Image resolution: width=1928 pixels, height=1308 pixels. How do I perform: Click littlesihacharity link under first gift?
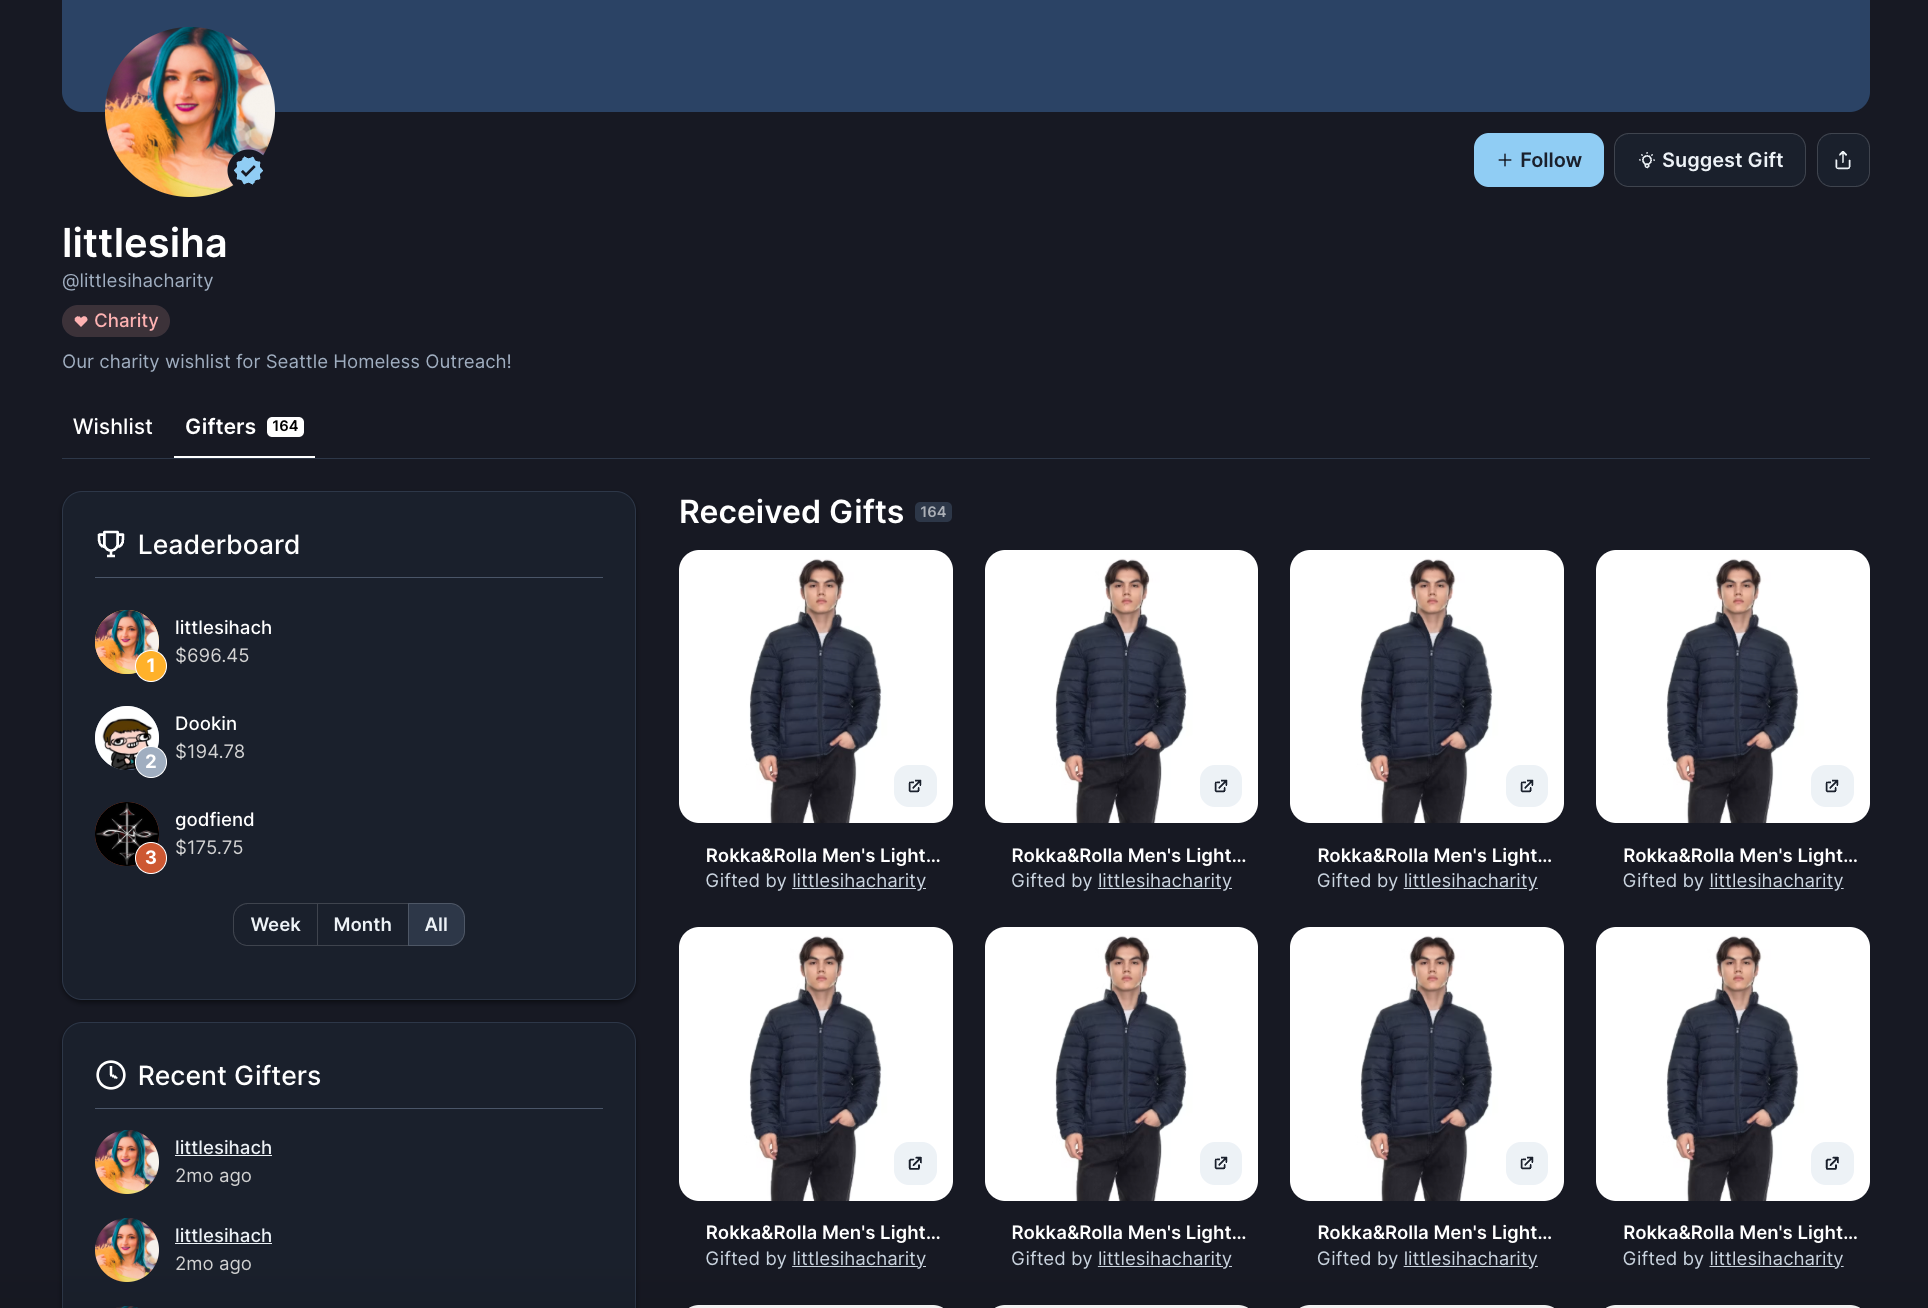pos(858,881)
